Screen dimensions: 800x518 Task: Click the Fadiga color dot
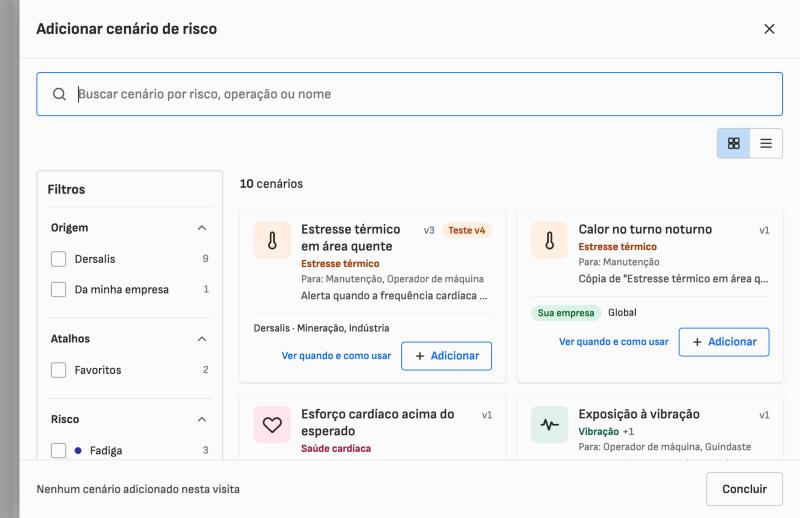78,451
